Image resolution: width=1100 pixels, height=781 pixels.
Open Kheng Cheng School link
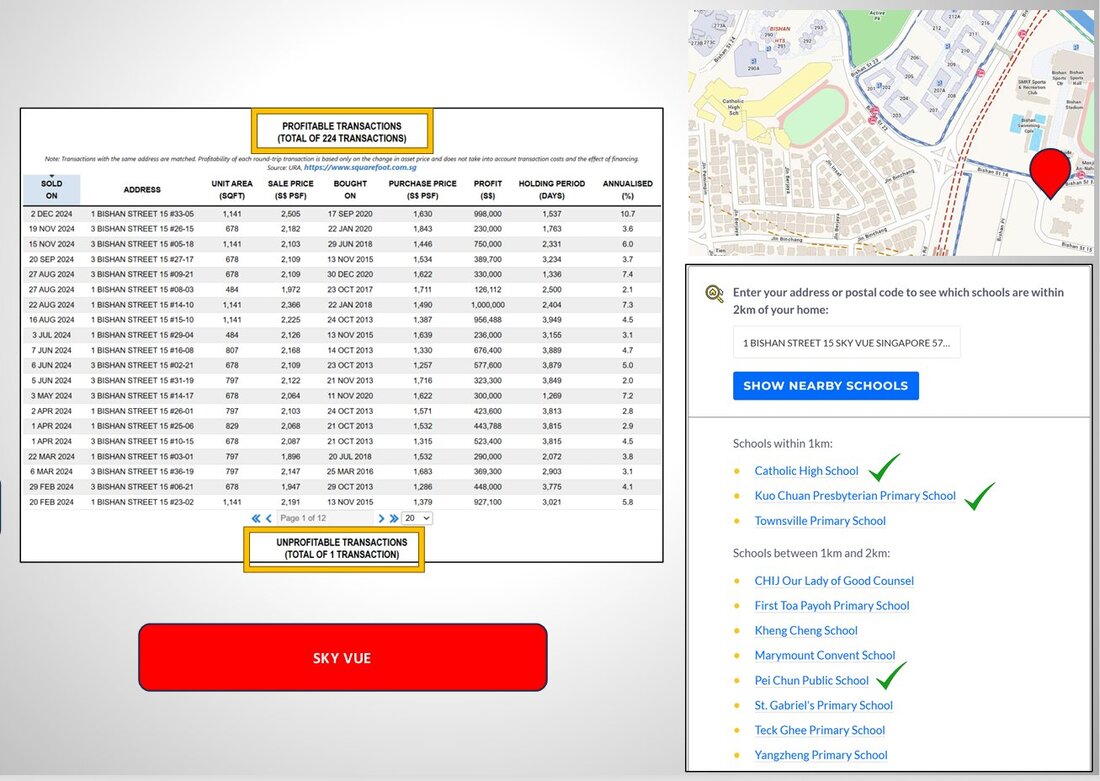coord(806,630)
